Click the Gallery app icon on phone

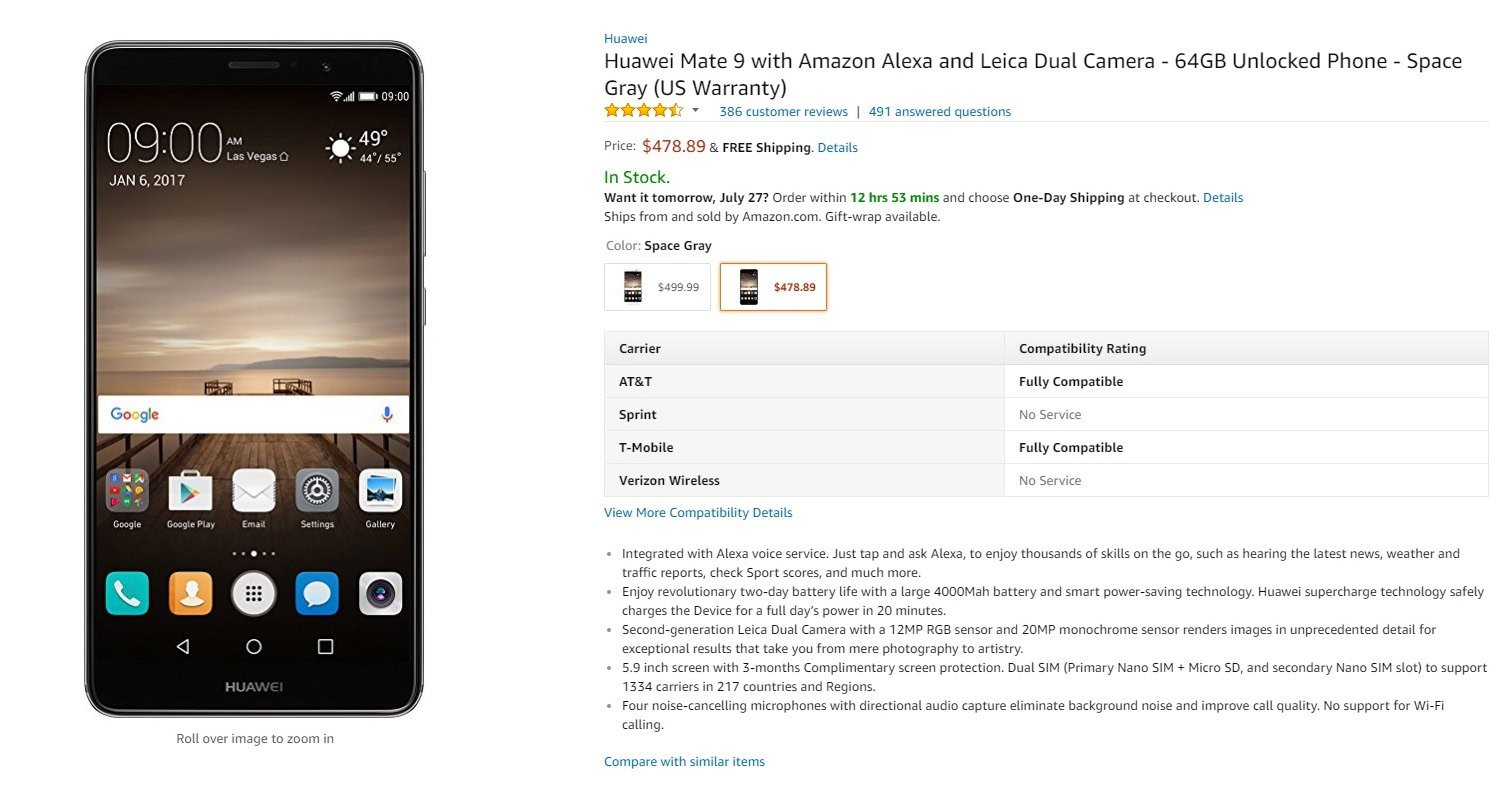point(380,491)
